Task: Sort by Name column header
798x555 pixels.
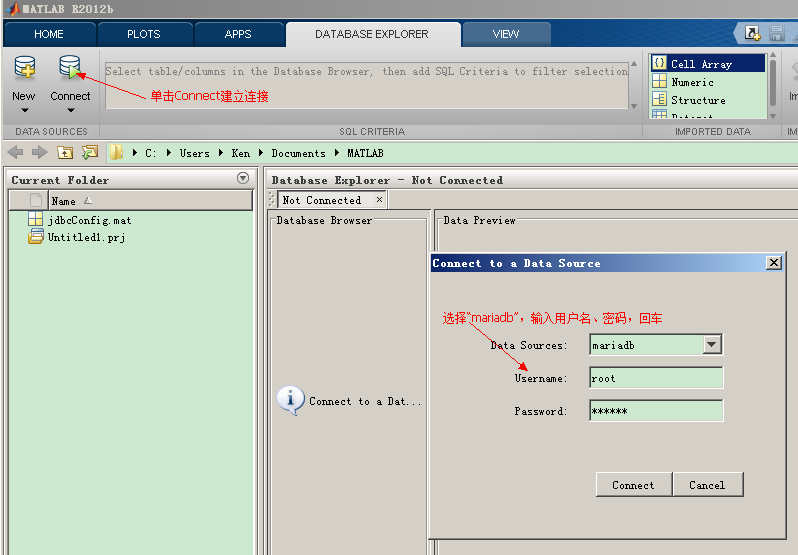Action: [150, 200]
